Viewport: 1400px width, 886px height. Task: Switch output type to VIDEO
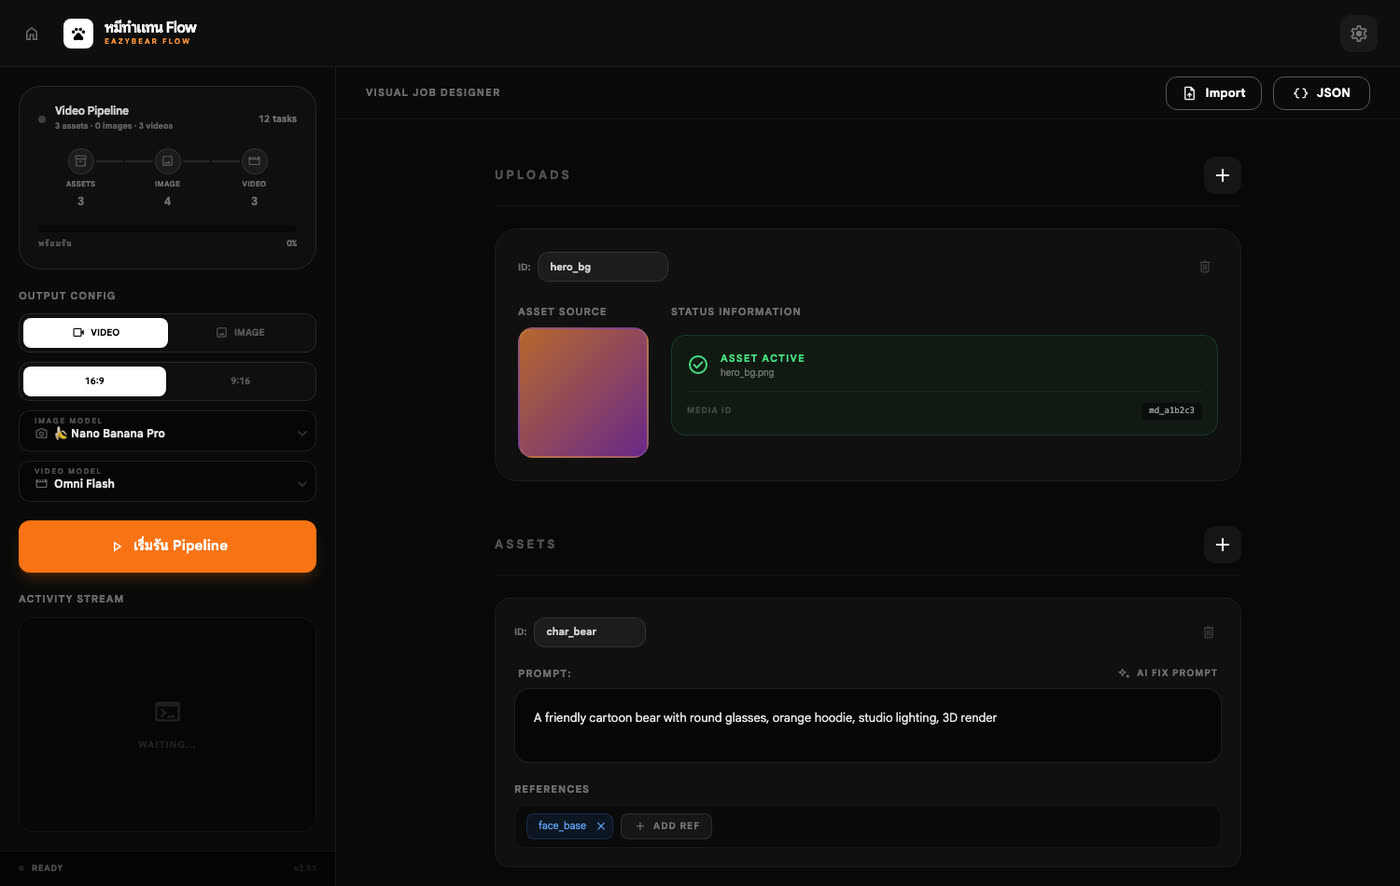(x=96, y=333)
